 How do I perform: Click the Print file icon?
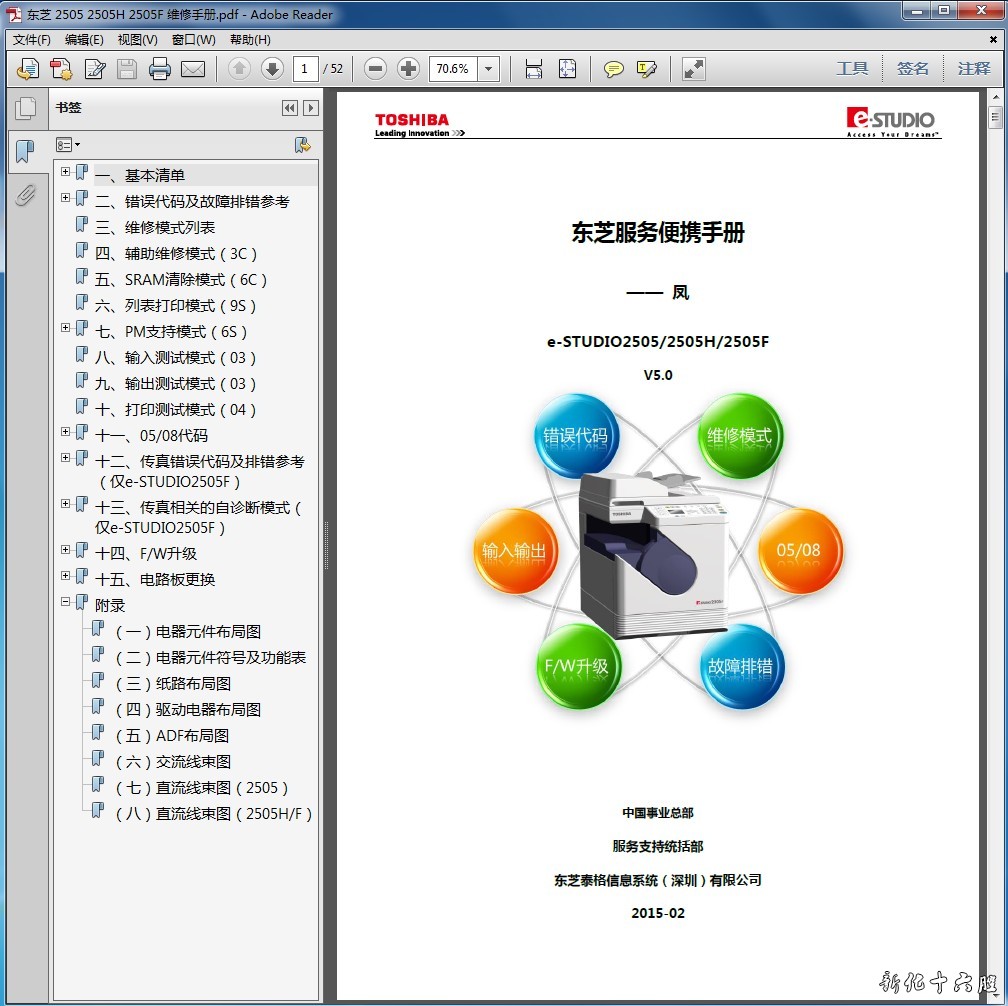160,69
